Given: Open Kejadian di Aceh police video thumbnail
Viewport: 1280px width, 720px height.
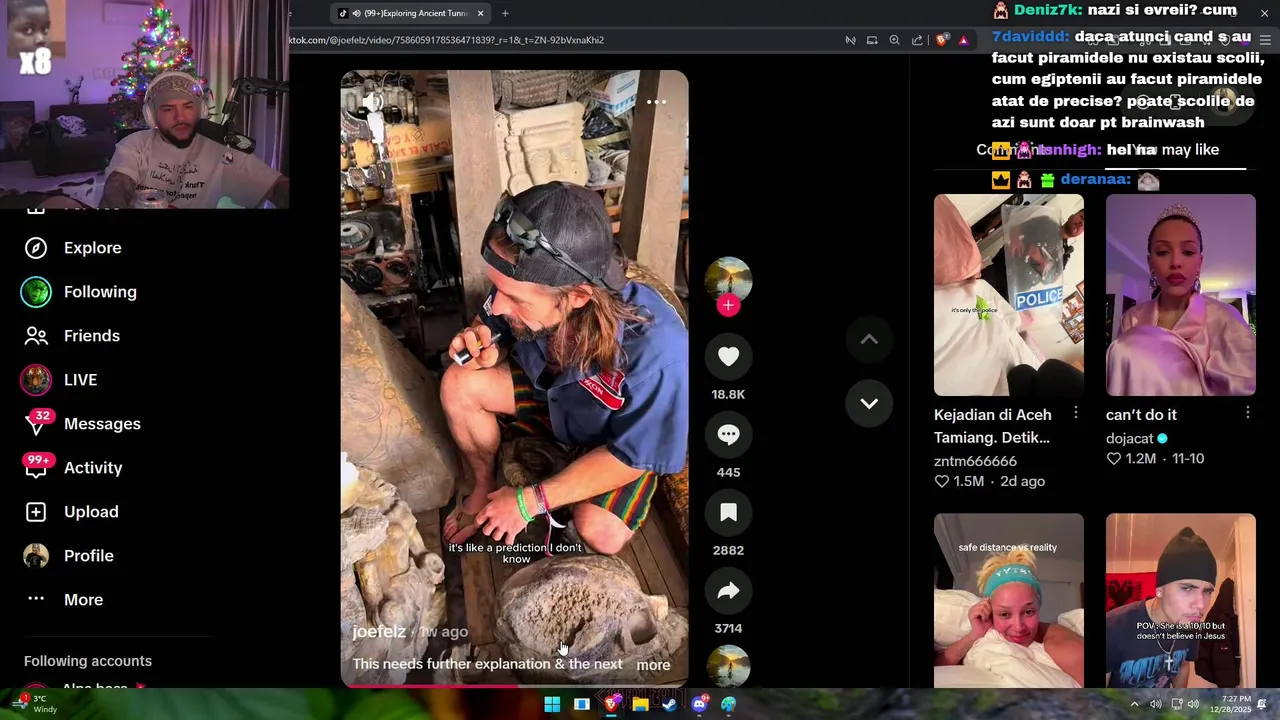Looking at the screenshot, I should 1009,295.
